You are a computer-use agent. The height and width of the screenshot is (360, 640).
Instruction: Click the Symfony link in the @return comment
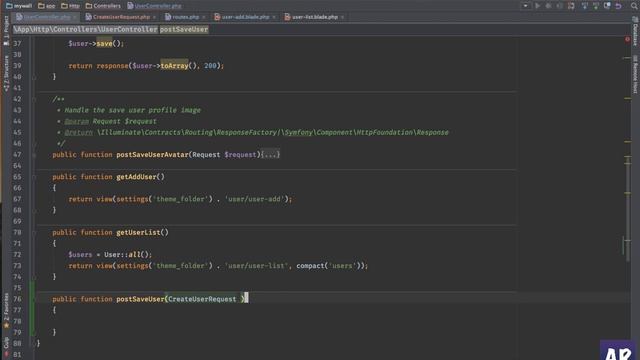tap(298, 133)
